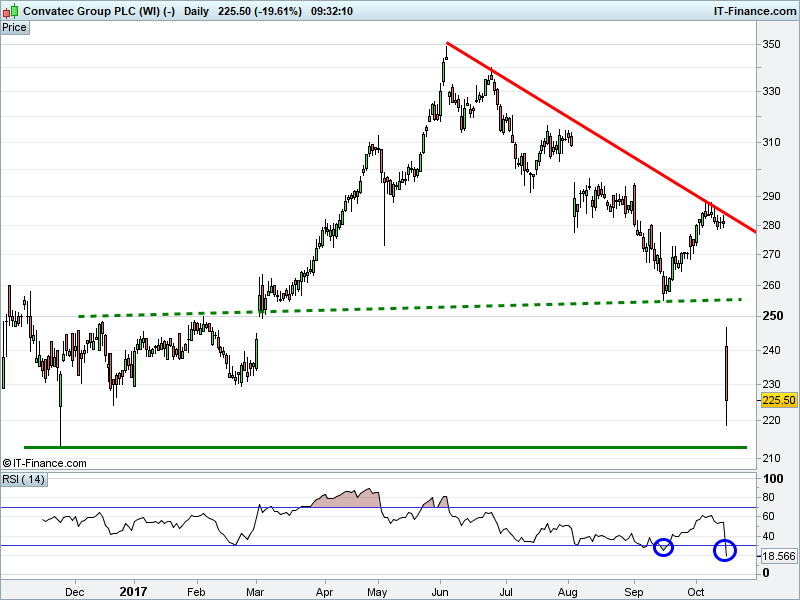Click the RSI lower 30 level line

378,545
